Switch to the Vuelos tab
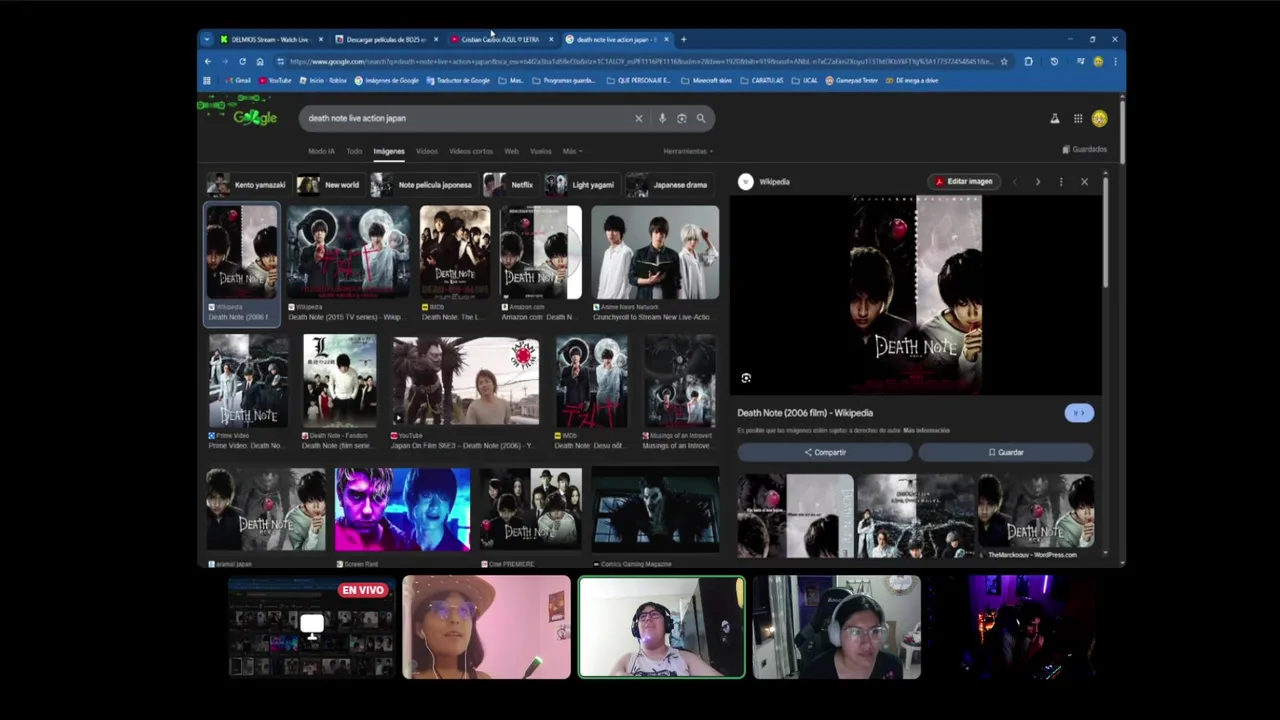The image size is (1280, 720). click(x=541, y=151)
